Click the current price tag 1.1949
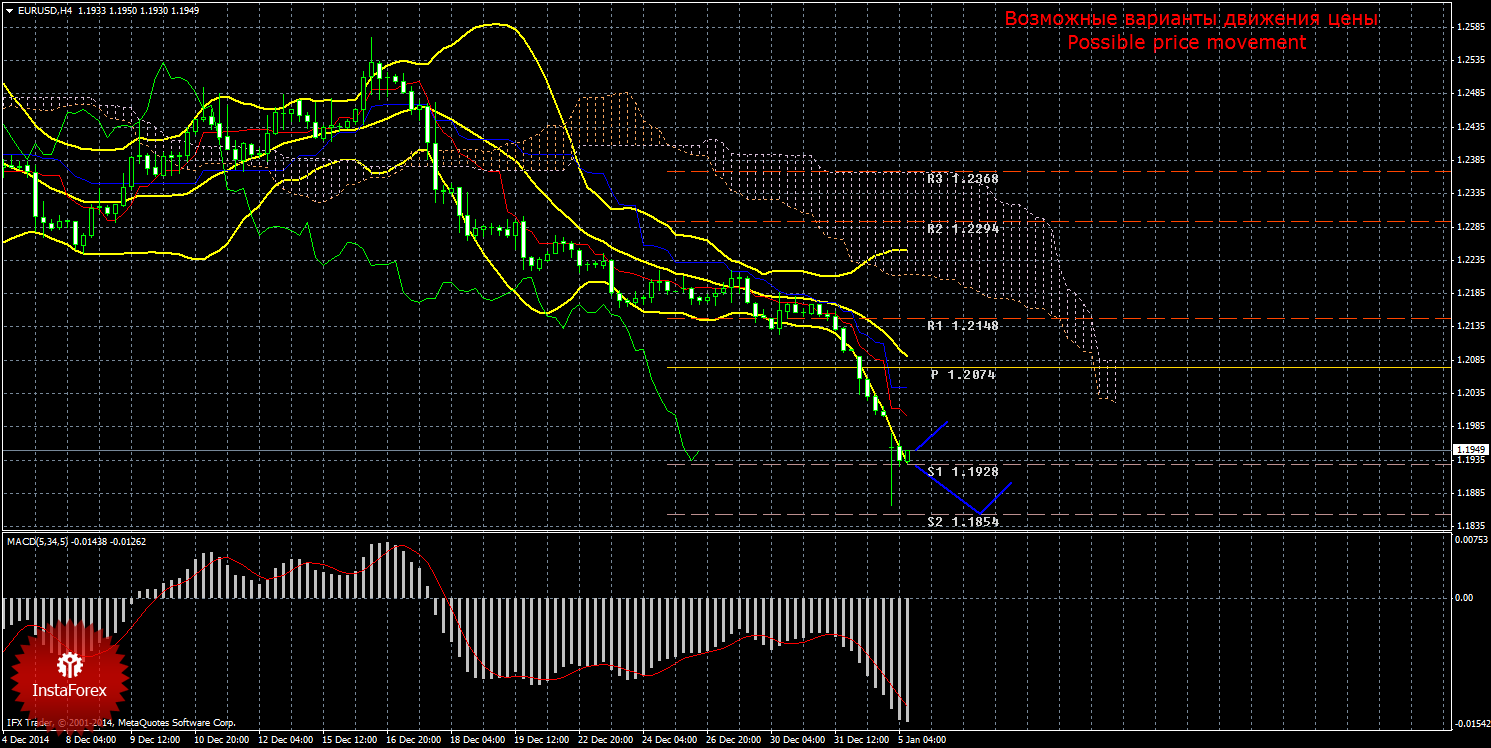This screenshot has width=1491, height=748. point(1468,449)
